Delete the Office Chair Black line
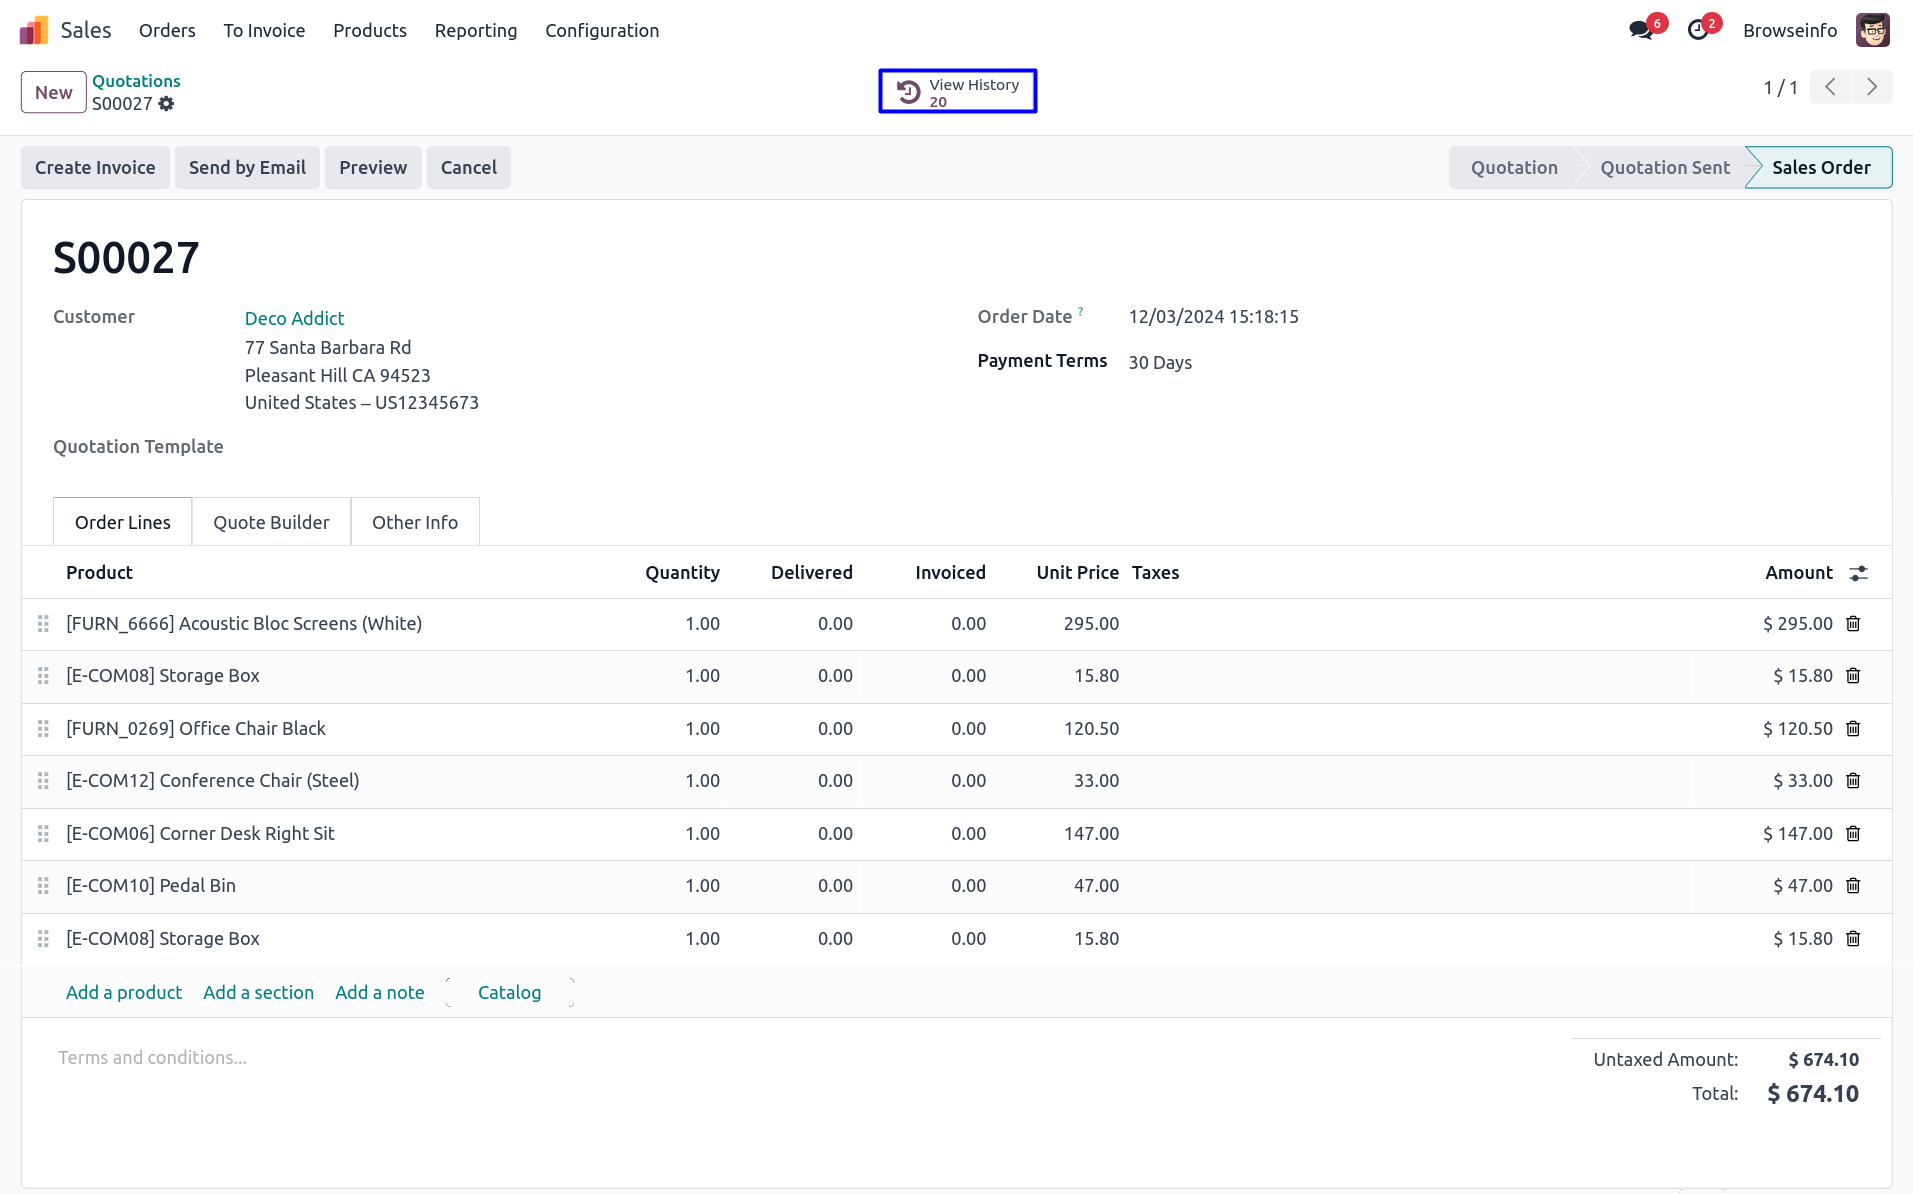The width and height of the screenshot is (1913, 1194). (x=1853, y=729)
